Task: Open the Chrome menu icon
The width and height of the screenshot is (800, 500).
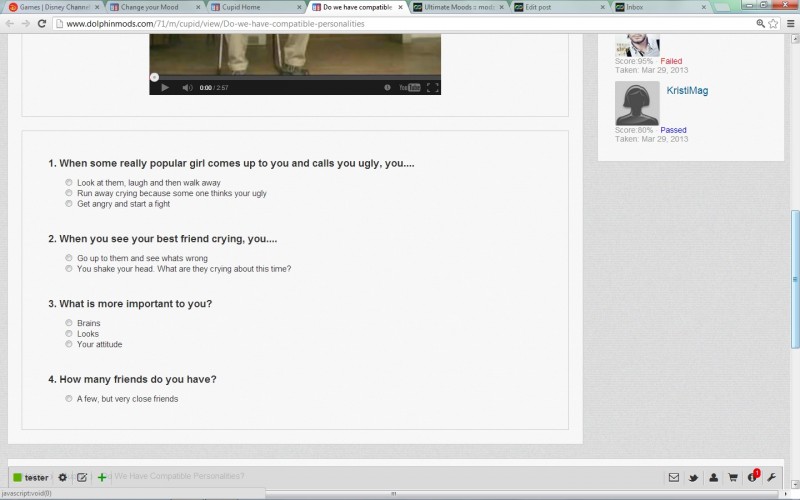Action: point(790,23)
